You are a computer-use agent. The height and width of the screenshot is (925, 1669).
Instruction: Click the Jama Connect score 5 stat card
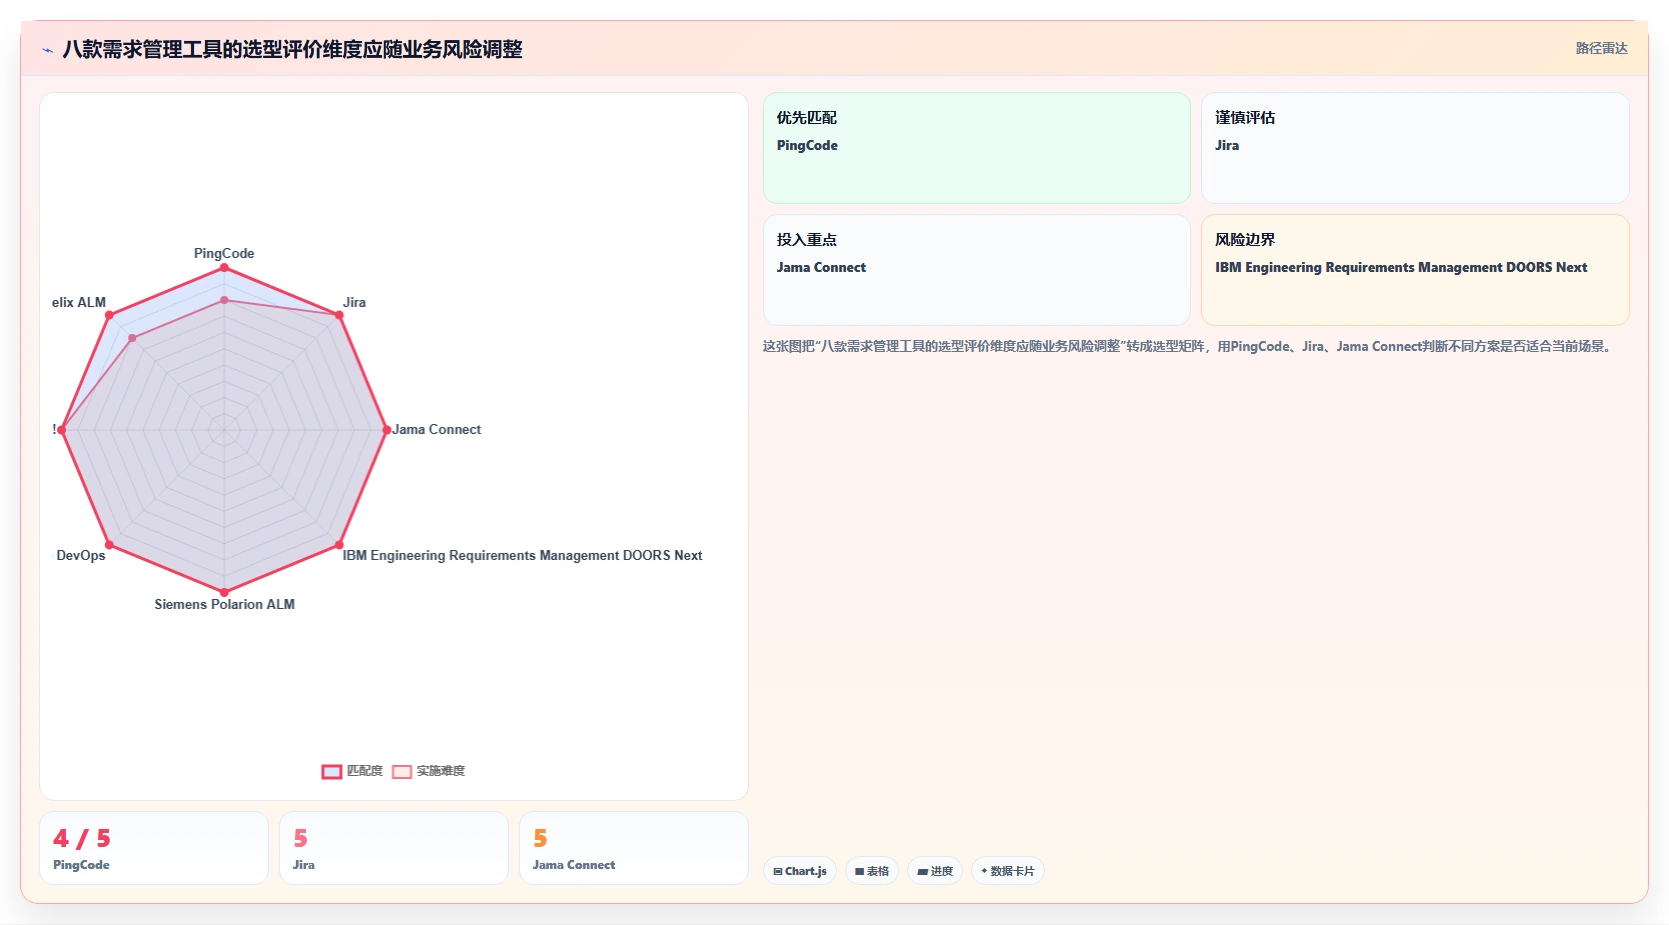634,848
